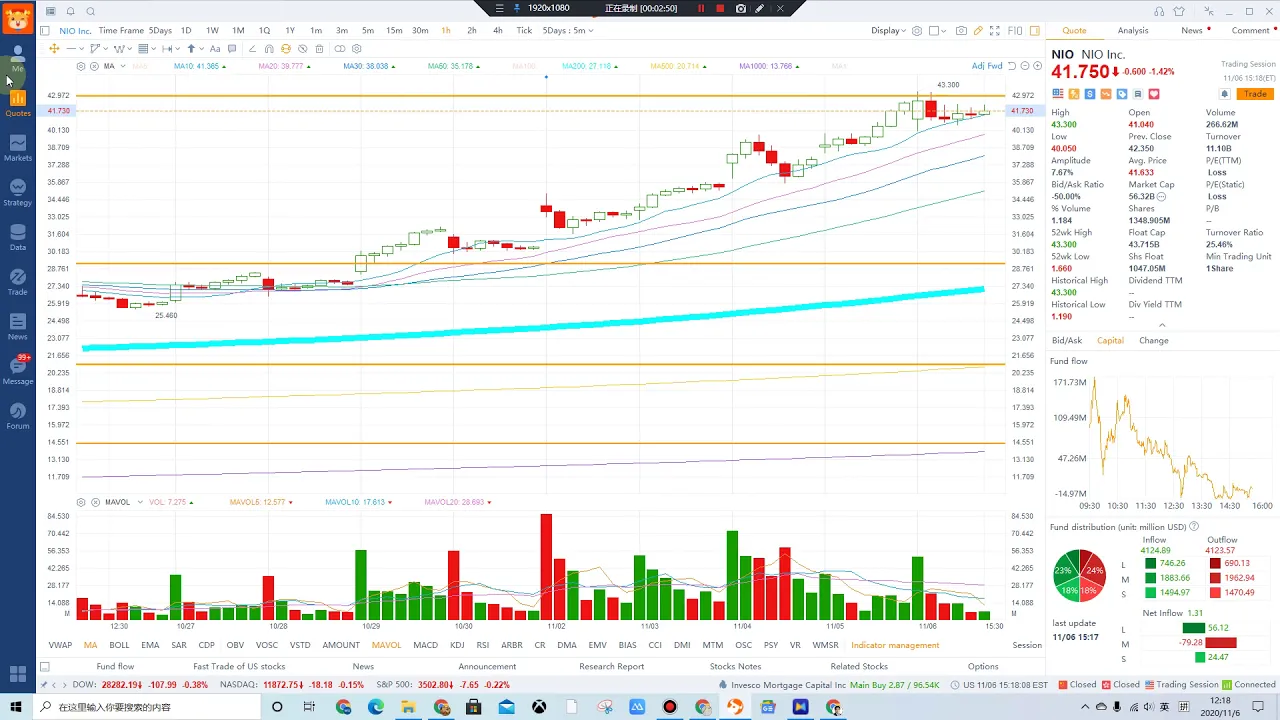Open the Trade sidebar icon
The height and width of the screenshot is (720, 1280).
(18, 282)
